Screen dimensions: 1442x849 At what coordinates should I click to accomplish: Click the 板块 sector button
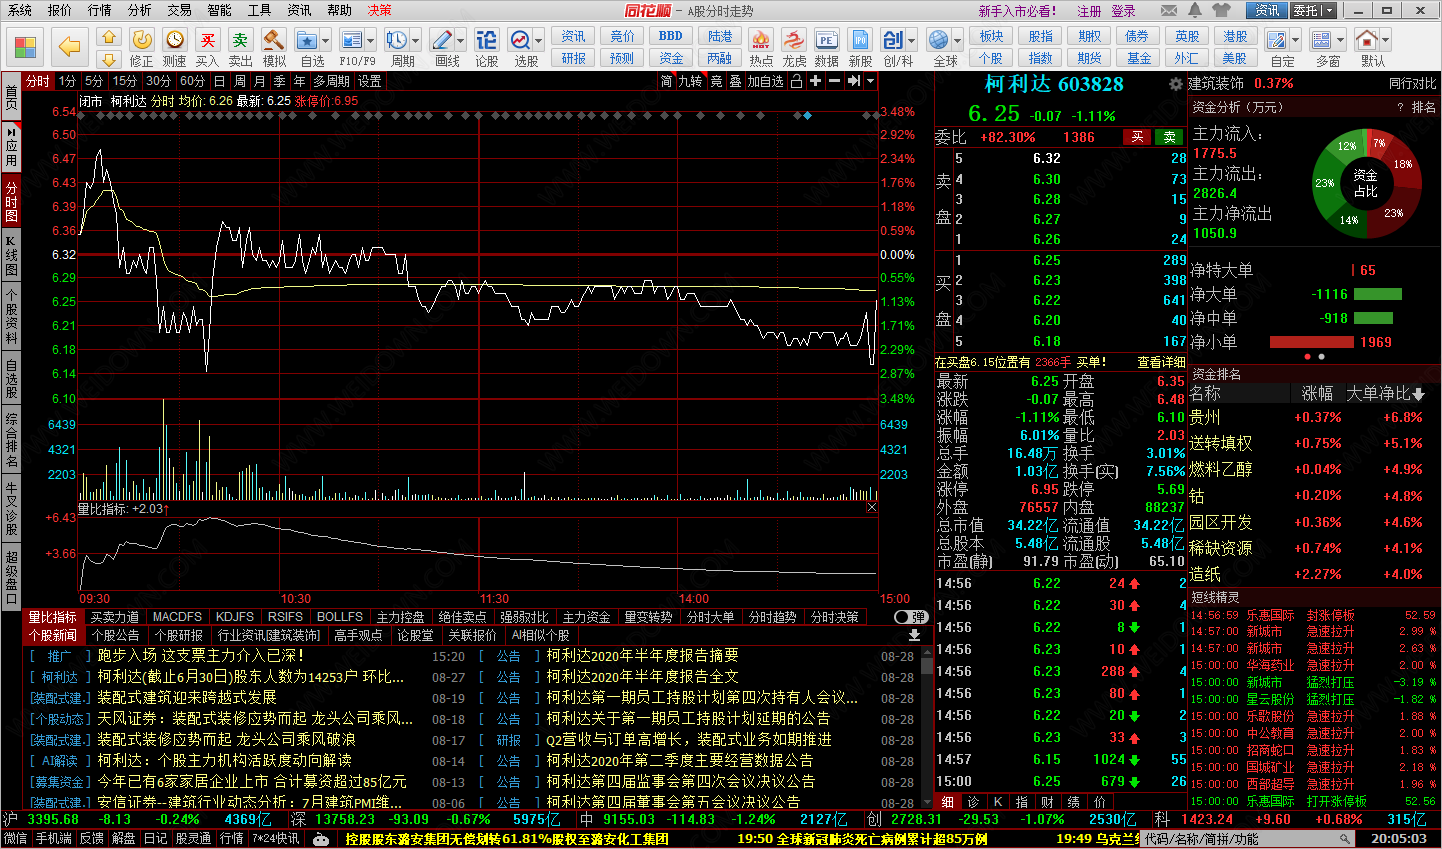tap(991, 36)
